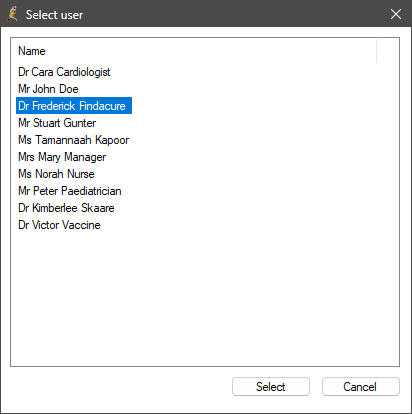Select Dr Cara Cardiologist from list
This screenshot has width=412, height=414.
64,72
